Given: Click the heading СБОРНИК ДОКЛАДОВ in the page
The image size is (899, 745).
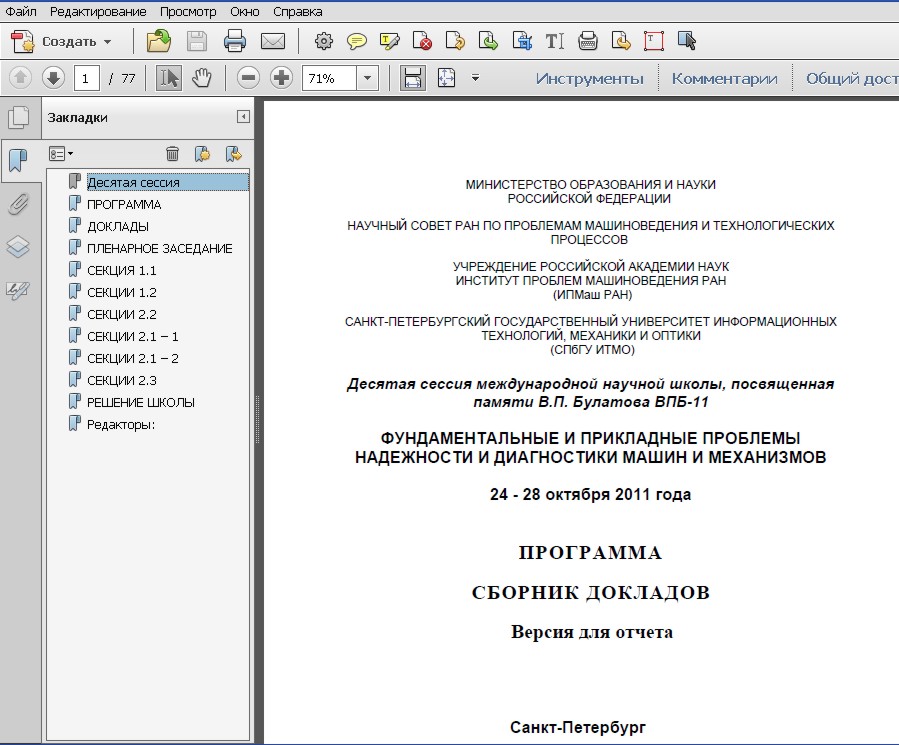Looking at the screenshot, I should coord(591,592).
